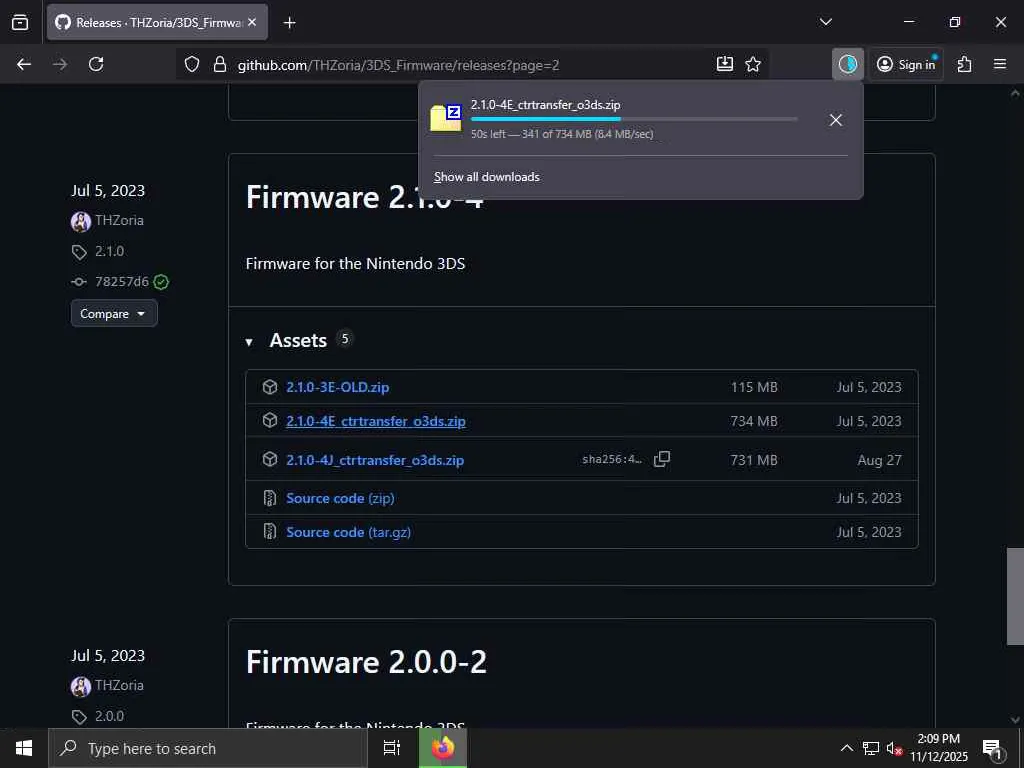Click the 734 MB size text
Viewport: 1024px width, 768px height.
tap(754, 421)
